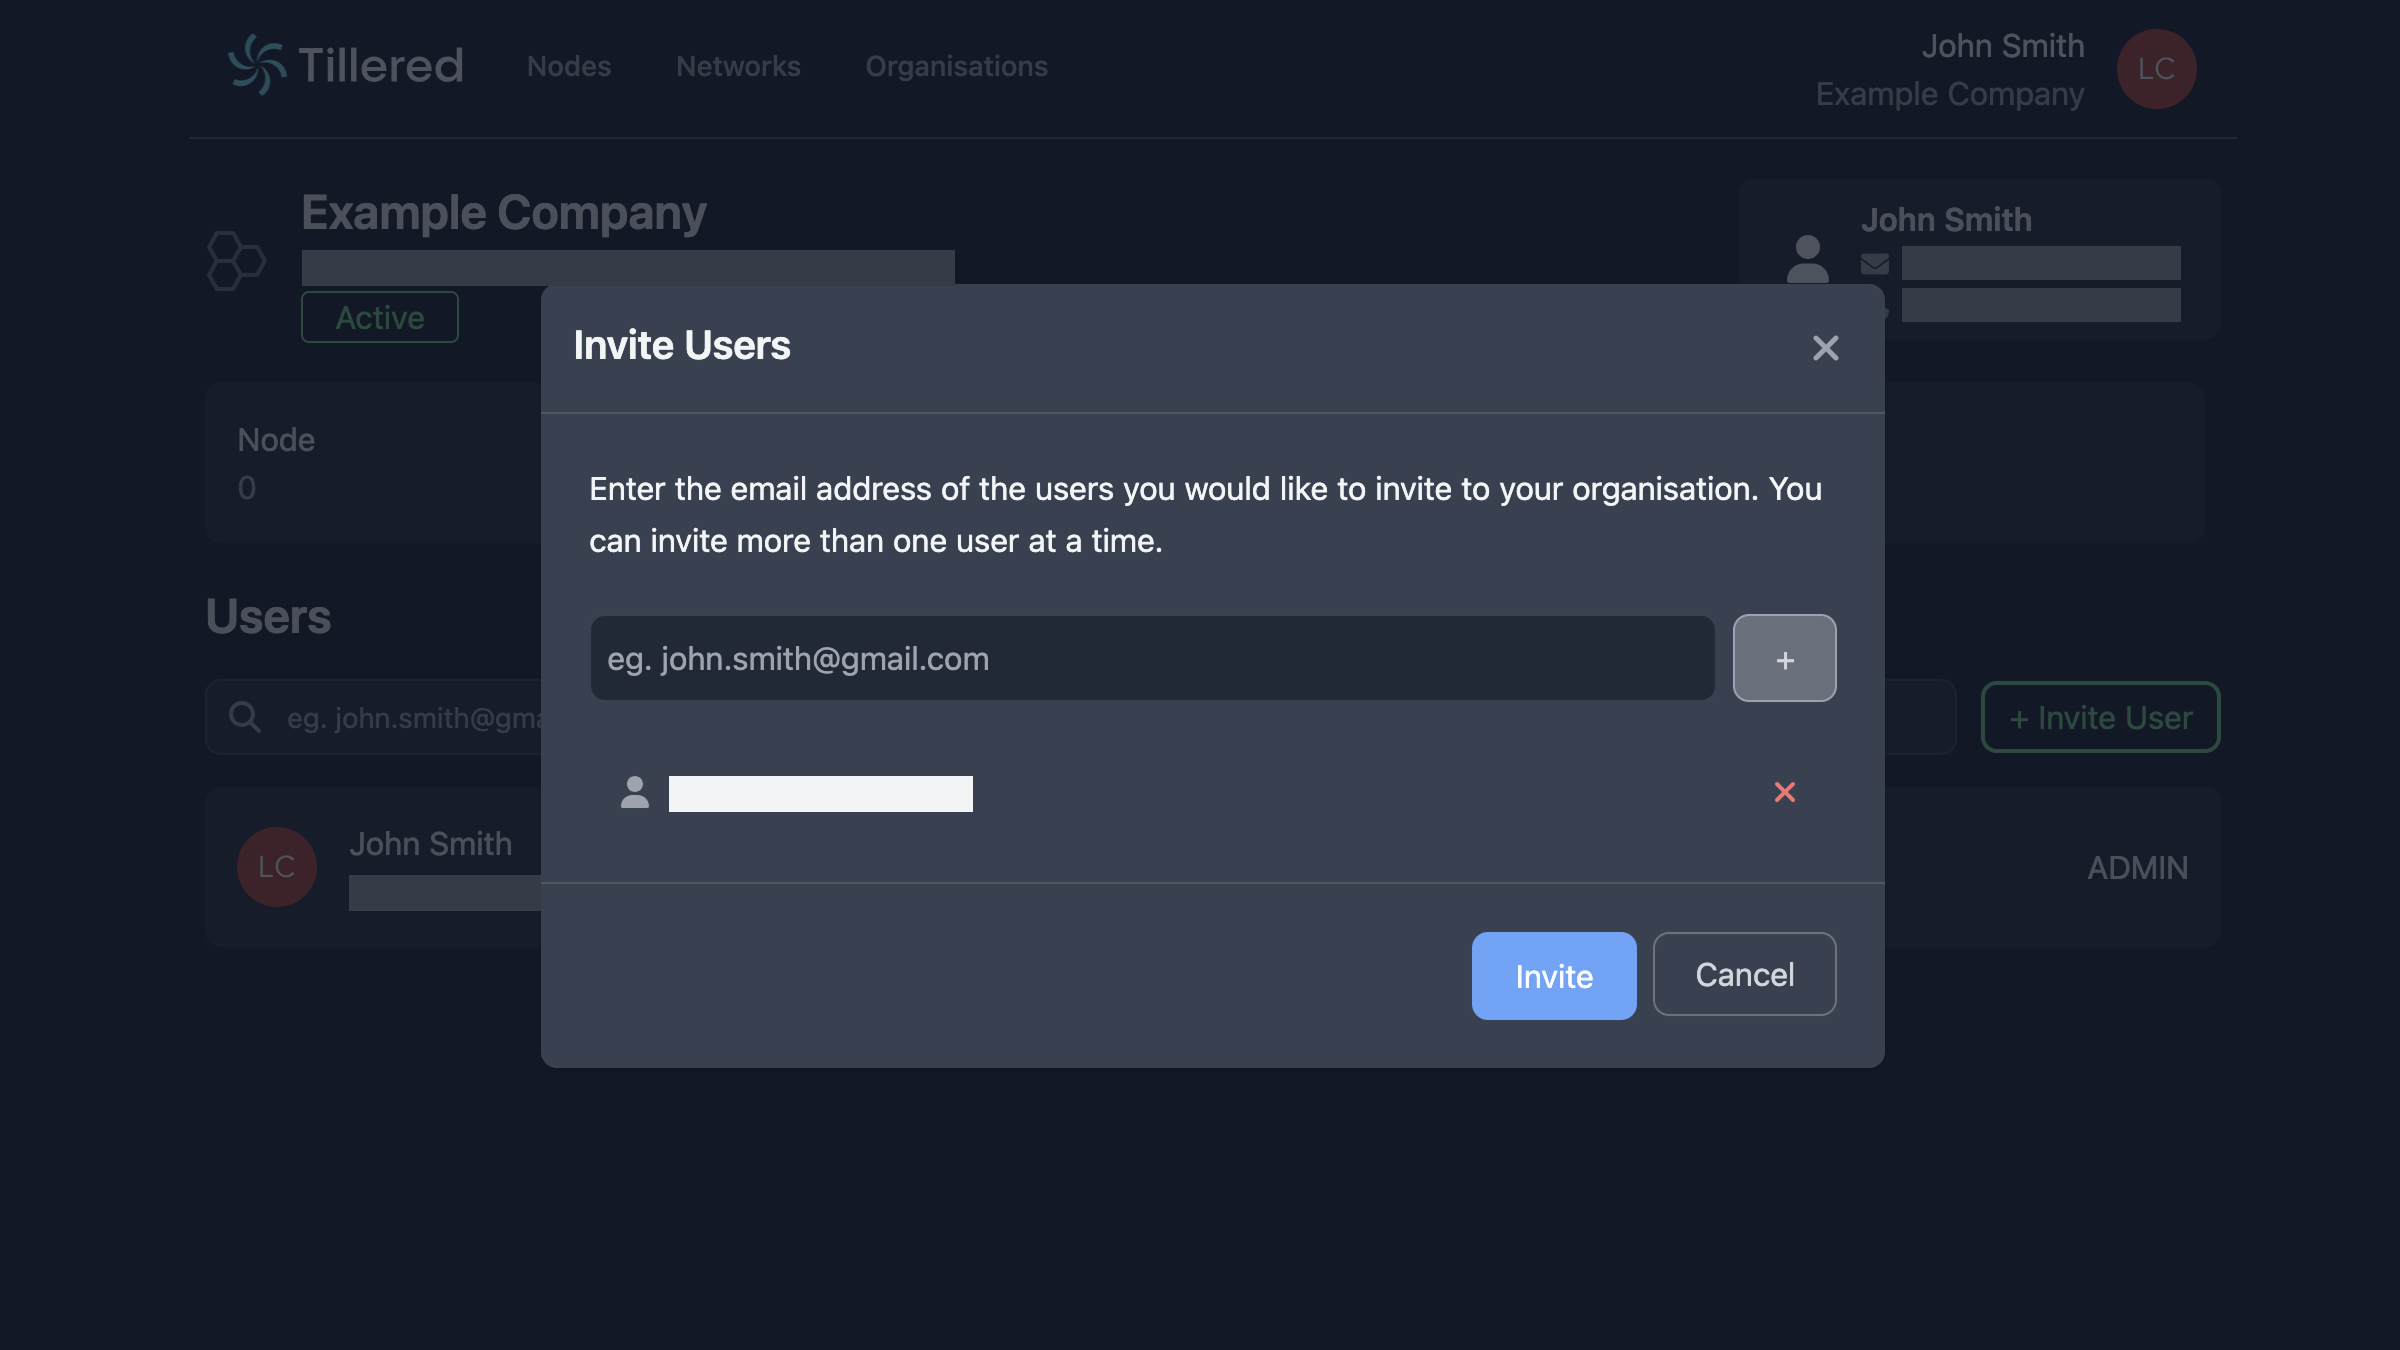Click the hexagon organisation icon beside Example Company
The height and width of the screenshot is (1350, 2400).
tap(237, 262)
